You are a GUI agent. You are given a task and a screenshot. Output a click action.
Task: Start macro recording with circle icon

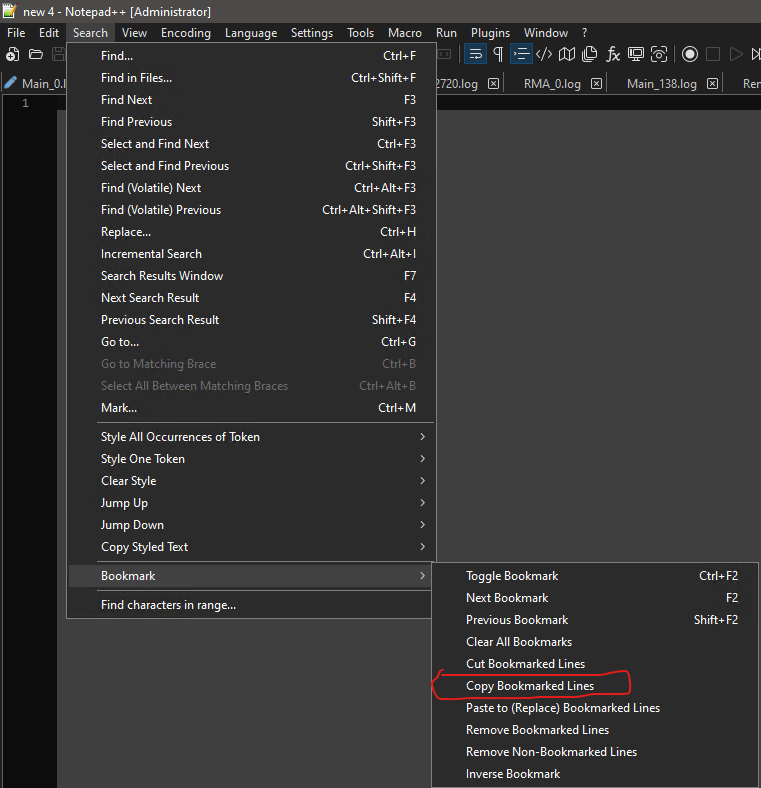(690, 54)
